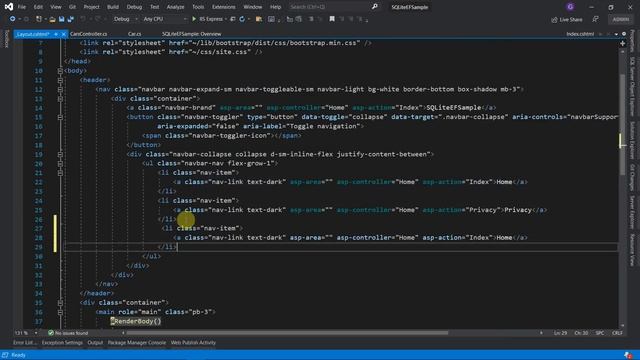The image size is (640, 360).
Task: Click the Ready status text
Action: (18, 355)
